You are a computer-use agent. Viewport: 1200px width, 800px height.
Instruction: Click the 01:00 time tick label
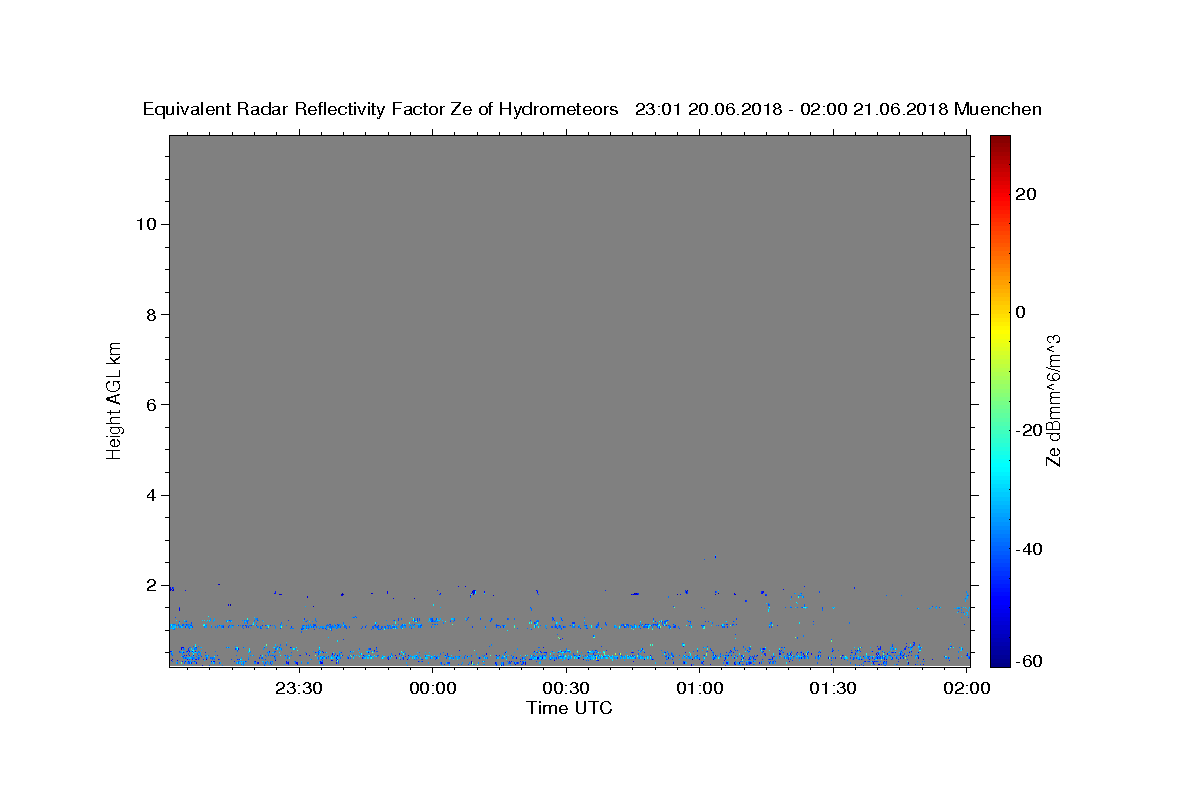tap(700, 688)
